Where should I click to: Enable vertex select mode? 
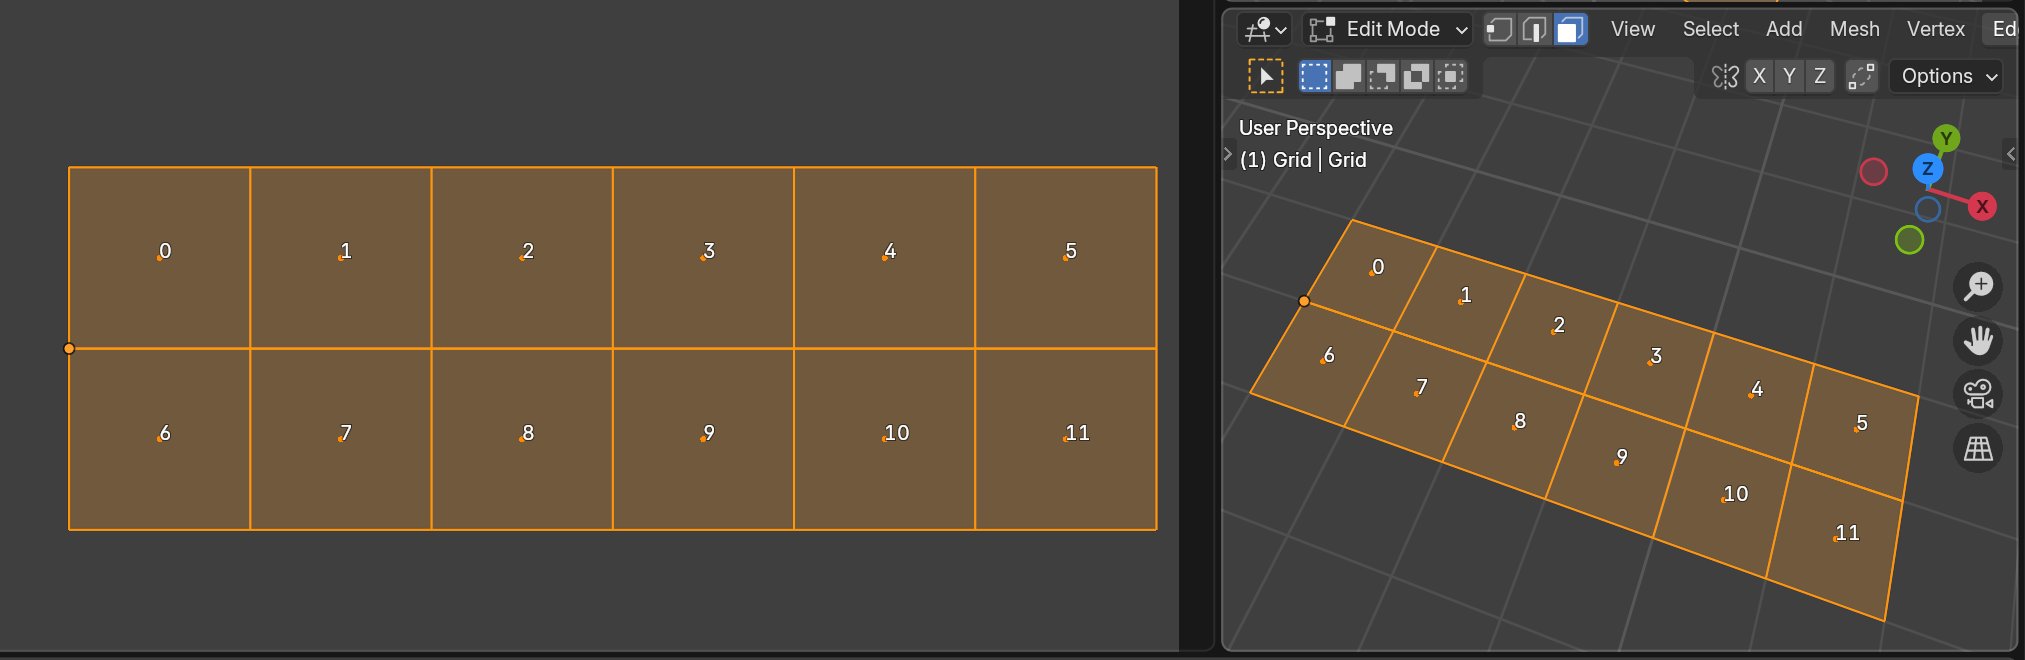click(x=1499, y=30)
